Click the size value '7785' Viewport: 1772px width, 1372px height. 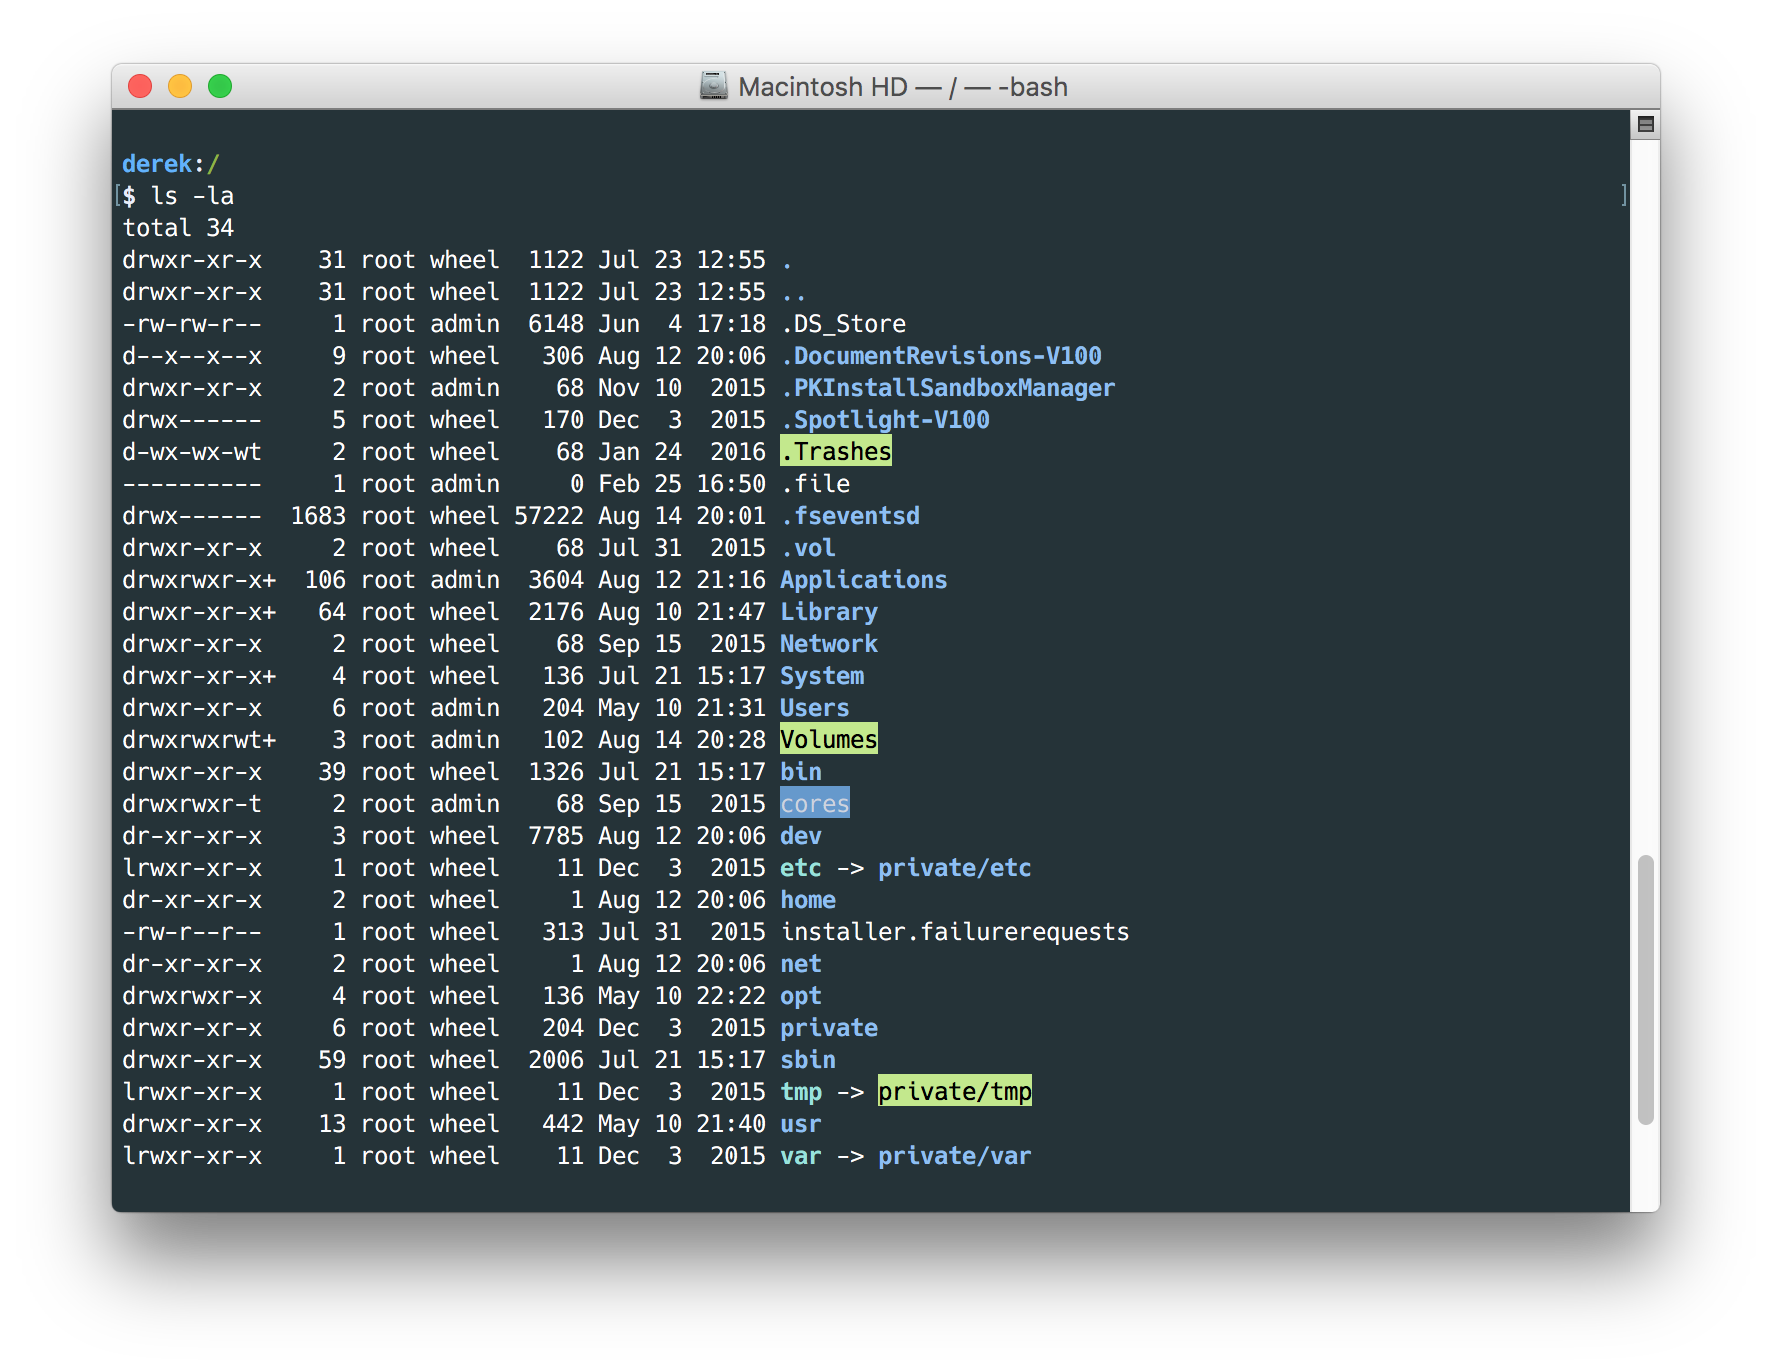556,836
